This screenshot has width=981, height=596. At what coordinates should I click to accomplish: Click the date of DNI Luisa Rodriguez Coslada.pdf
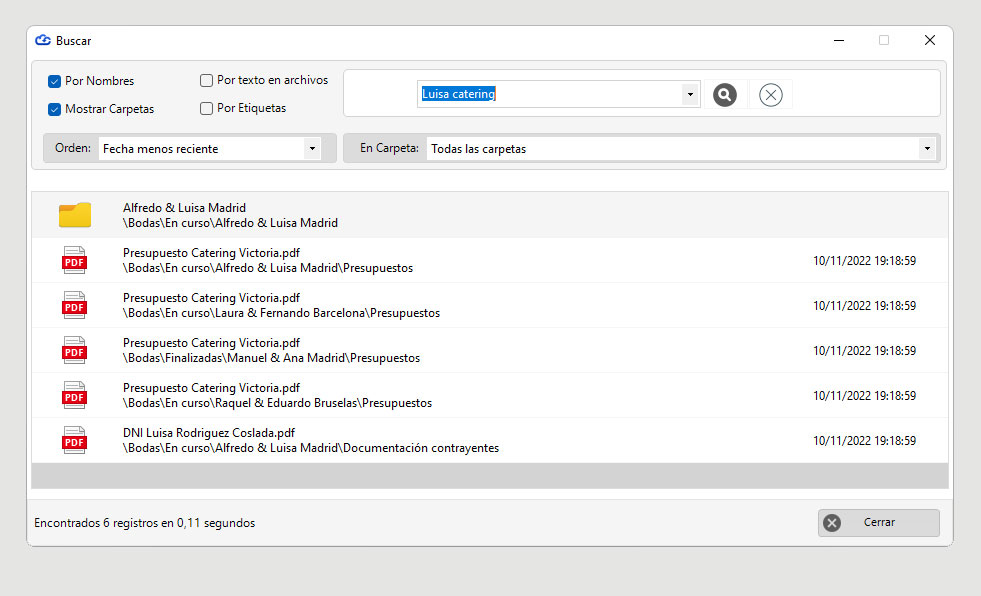865,441
